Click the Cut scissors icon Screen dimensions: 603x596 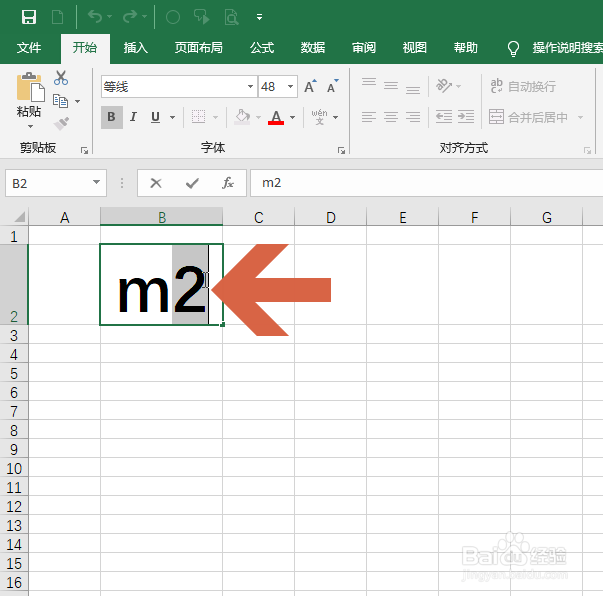[61, 78]
